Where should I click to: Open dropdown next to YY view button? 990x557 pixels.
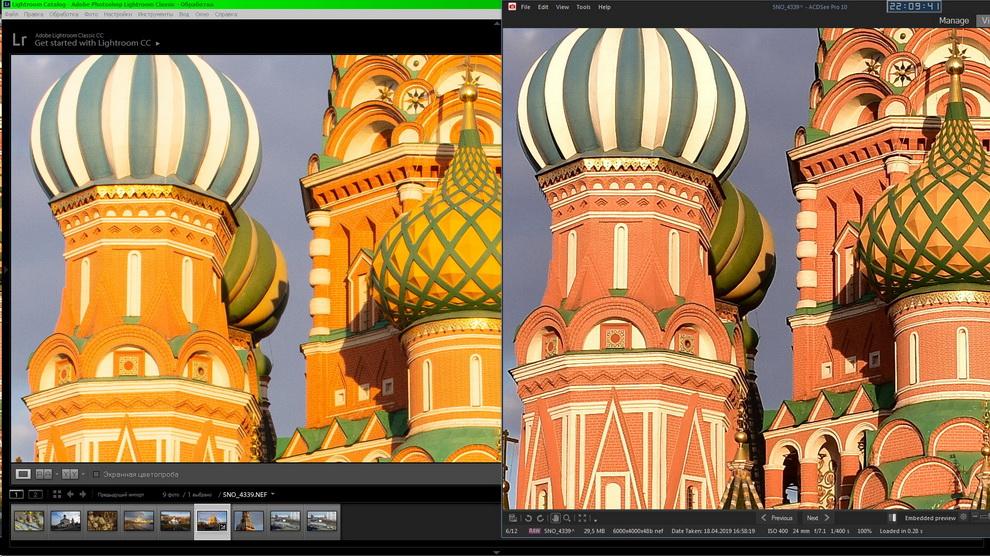coord(83,474)
